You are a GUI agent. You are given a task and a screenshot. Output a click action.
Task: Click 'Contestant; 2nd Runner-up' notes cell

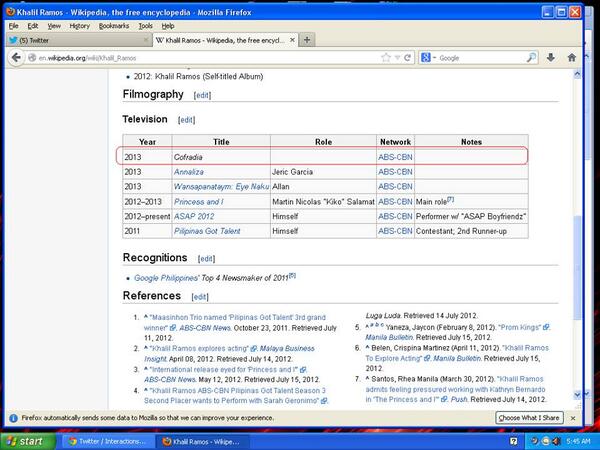point(471,231)
